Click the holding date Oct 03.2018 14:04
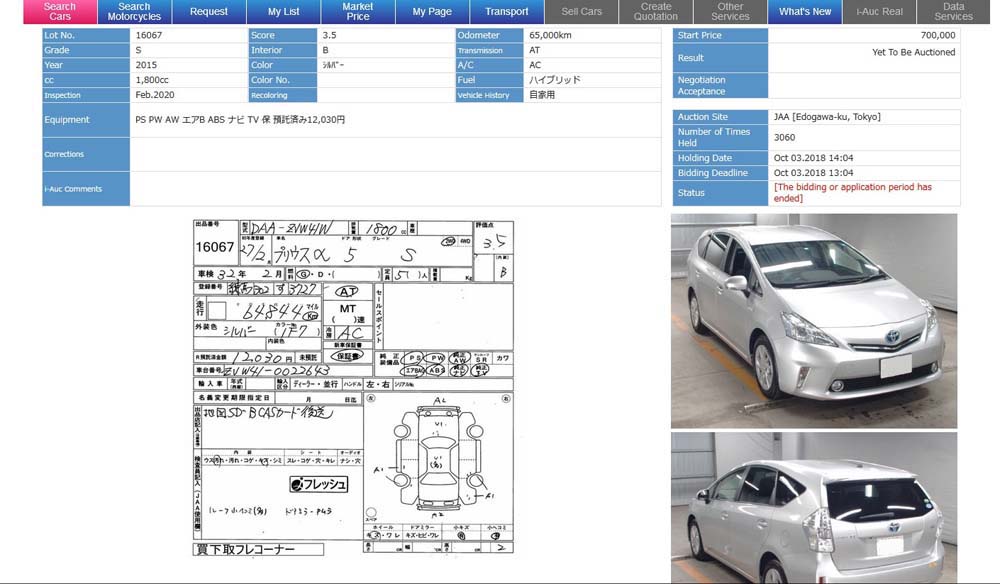The image size is (1000, 584). tap(813, 157)
